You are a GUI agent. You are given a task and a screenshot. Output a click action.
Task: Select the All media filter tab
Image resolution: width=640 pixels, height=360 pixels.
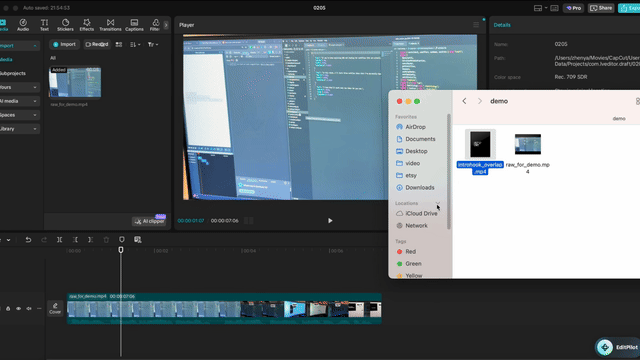53,58
